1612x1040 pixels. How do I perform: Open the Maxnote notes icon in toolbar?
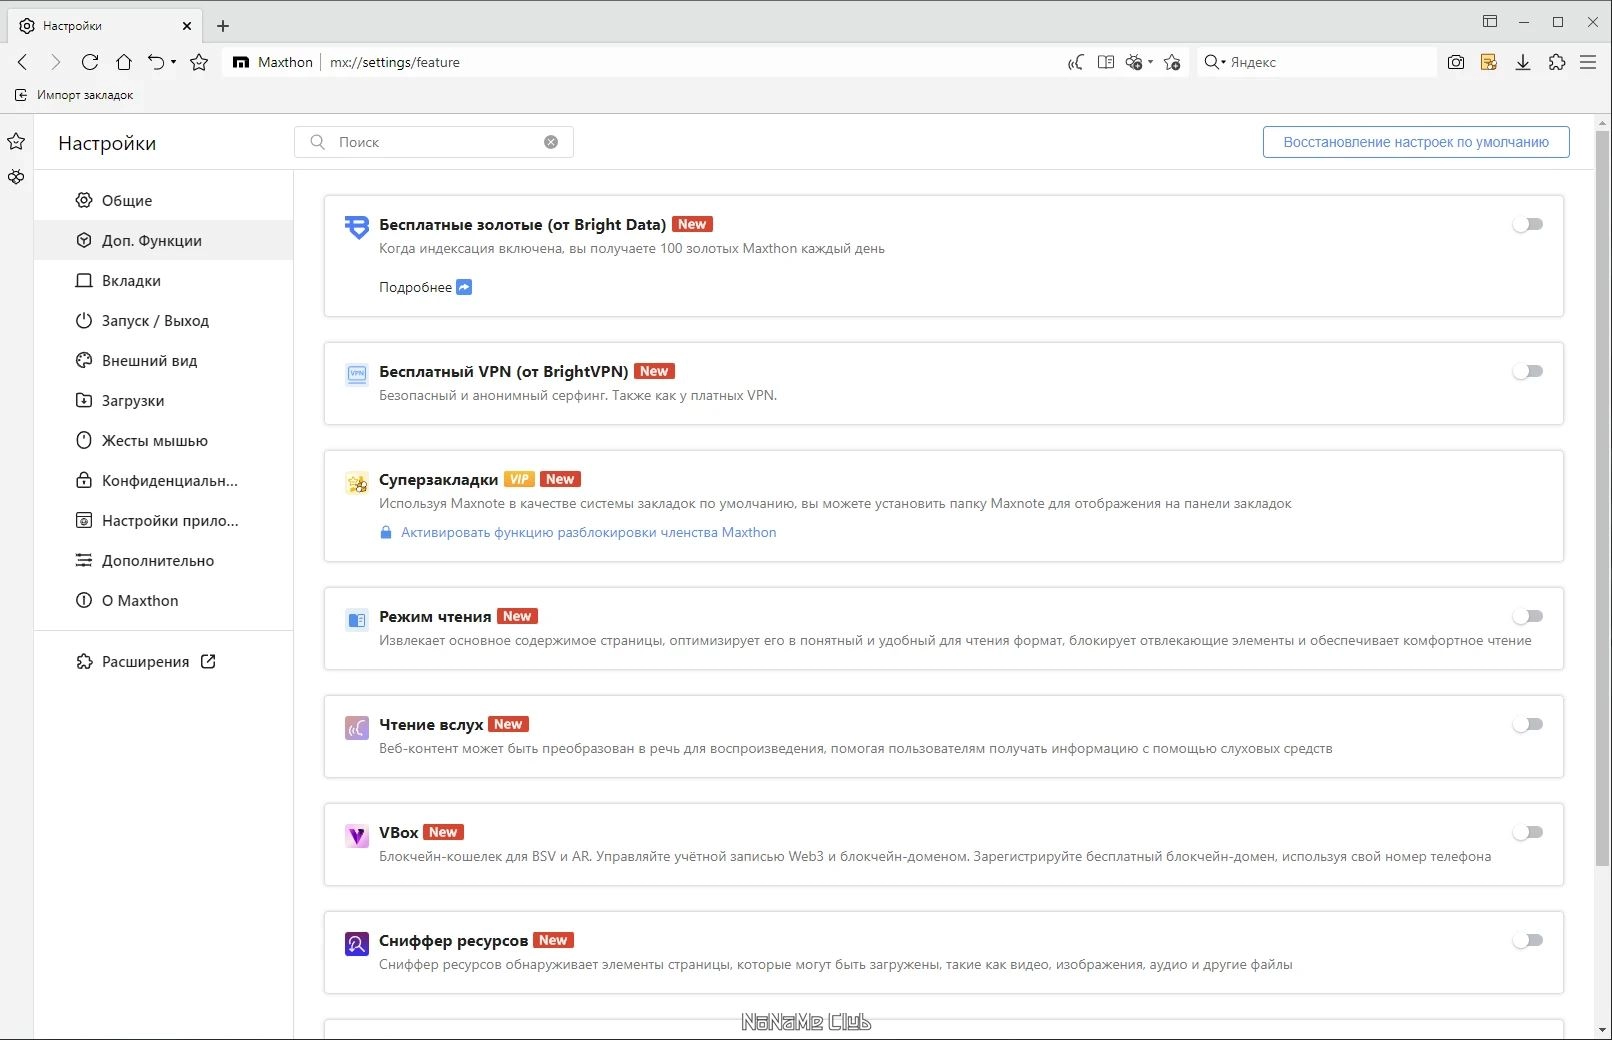point(1489,62)
